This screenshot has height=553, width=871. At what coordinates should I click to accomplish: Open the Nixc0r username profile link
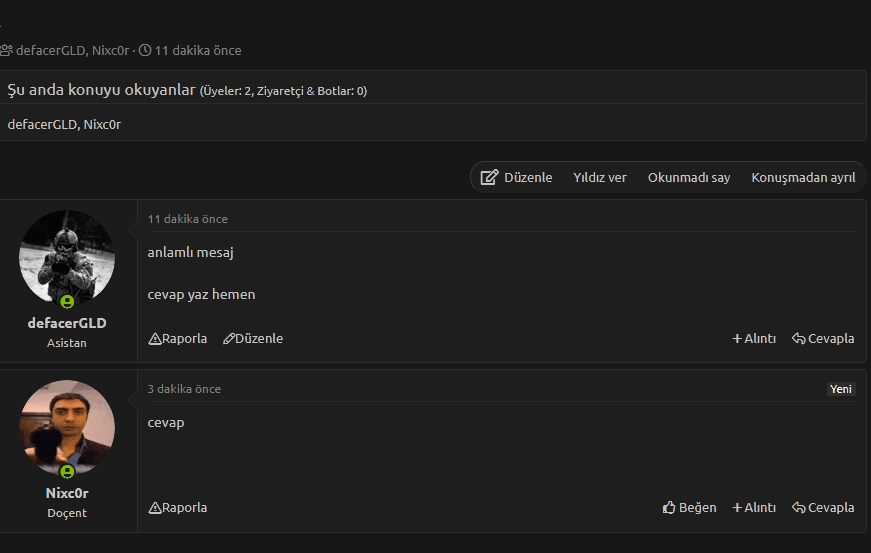pos(67,493)
